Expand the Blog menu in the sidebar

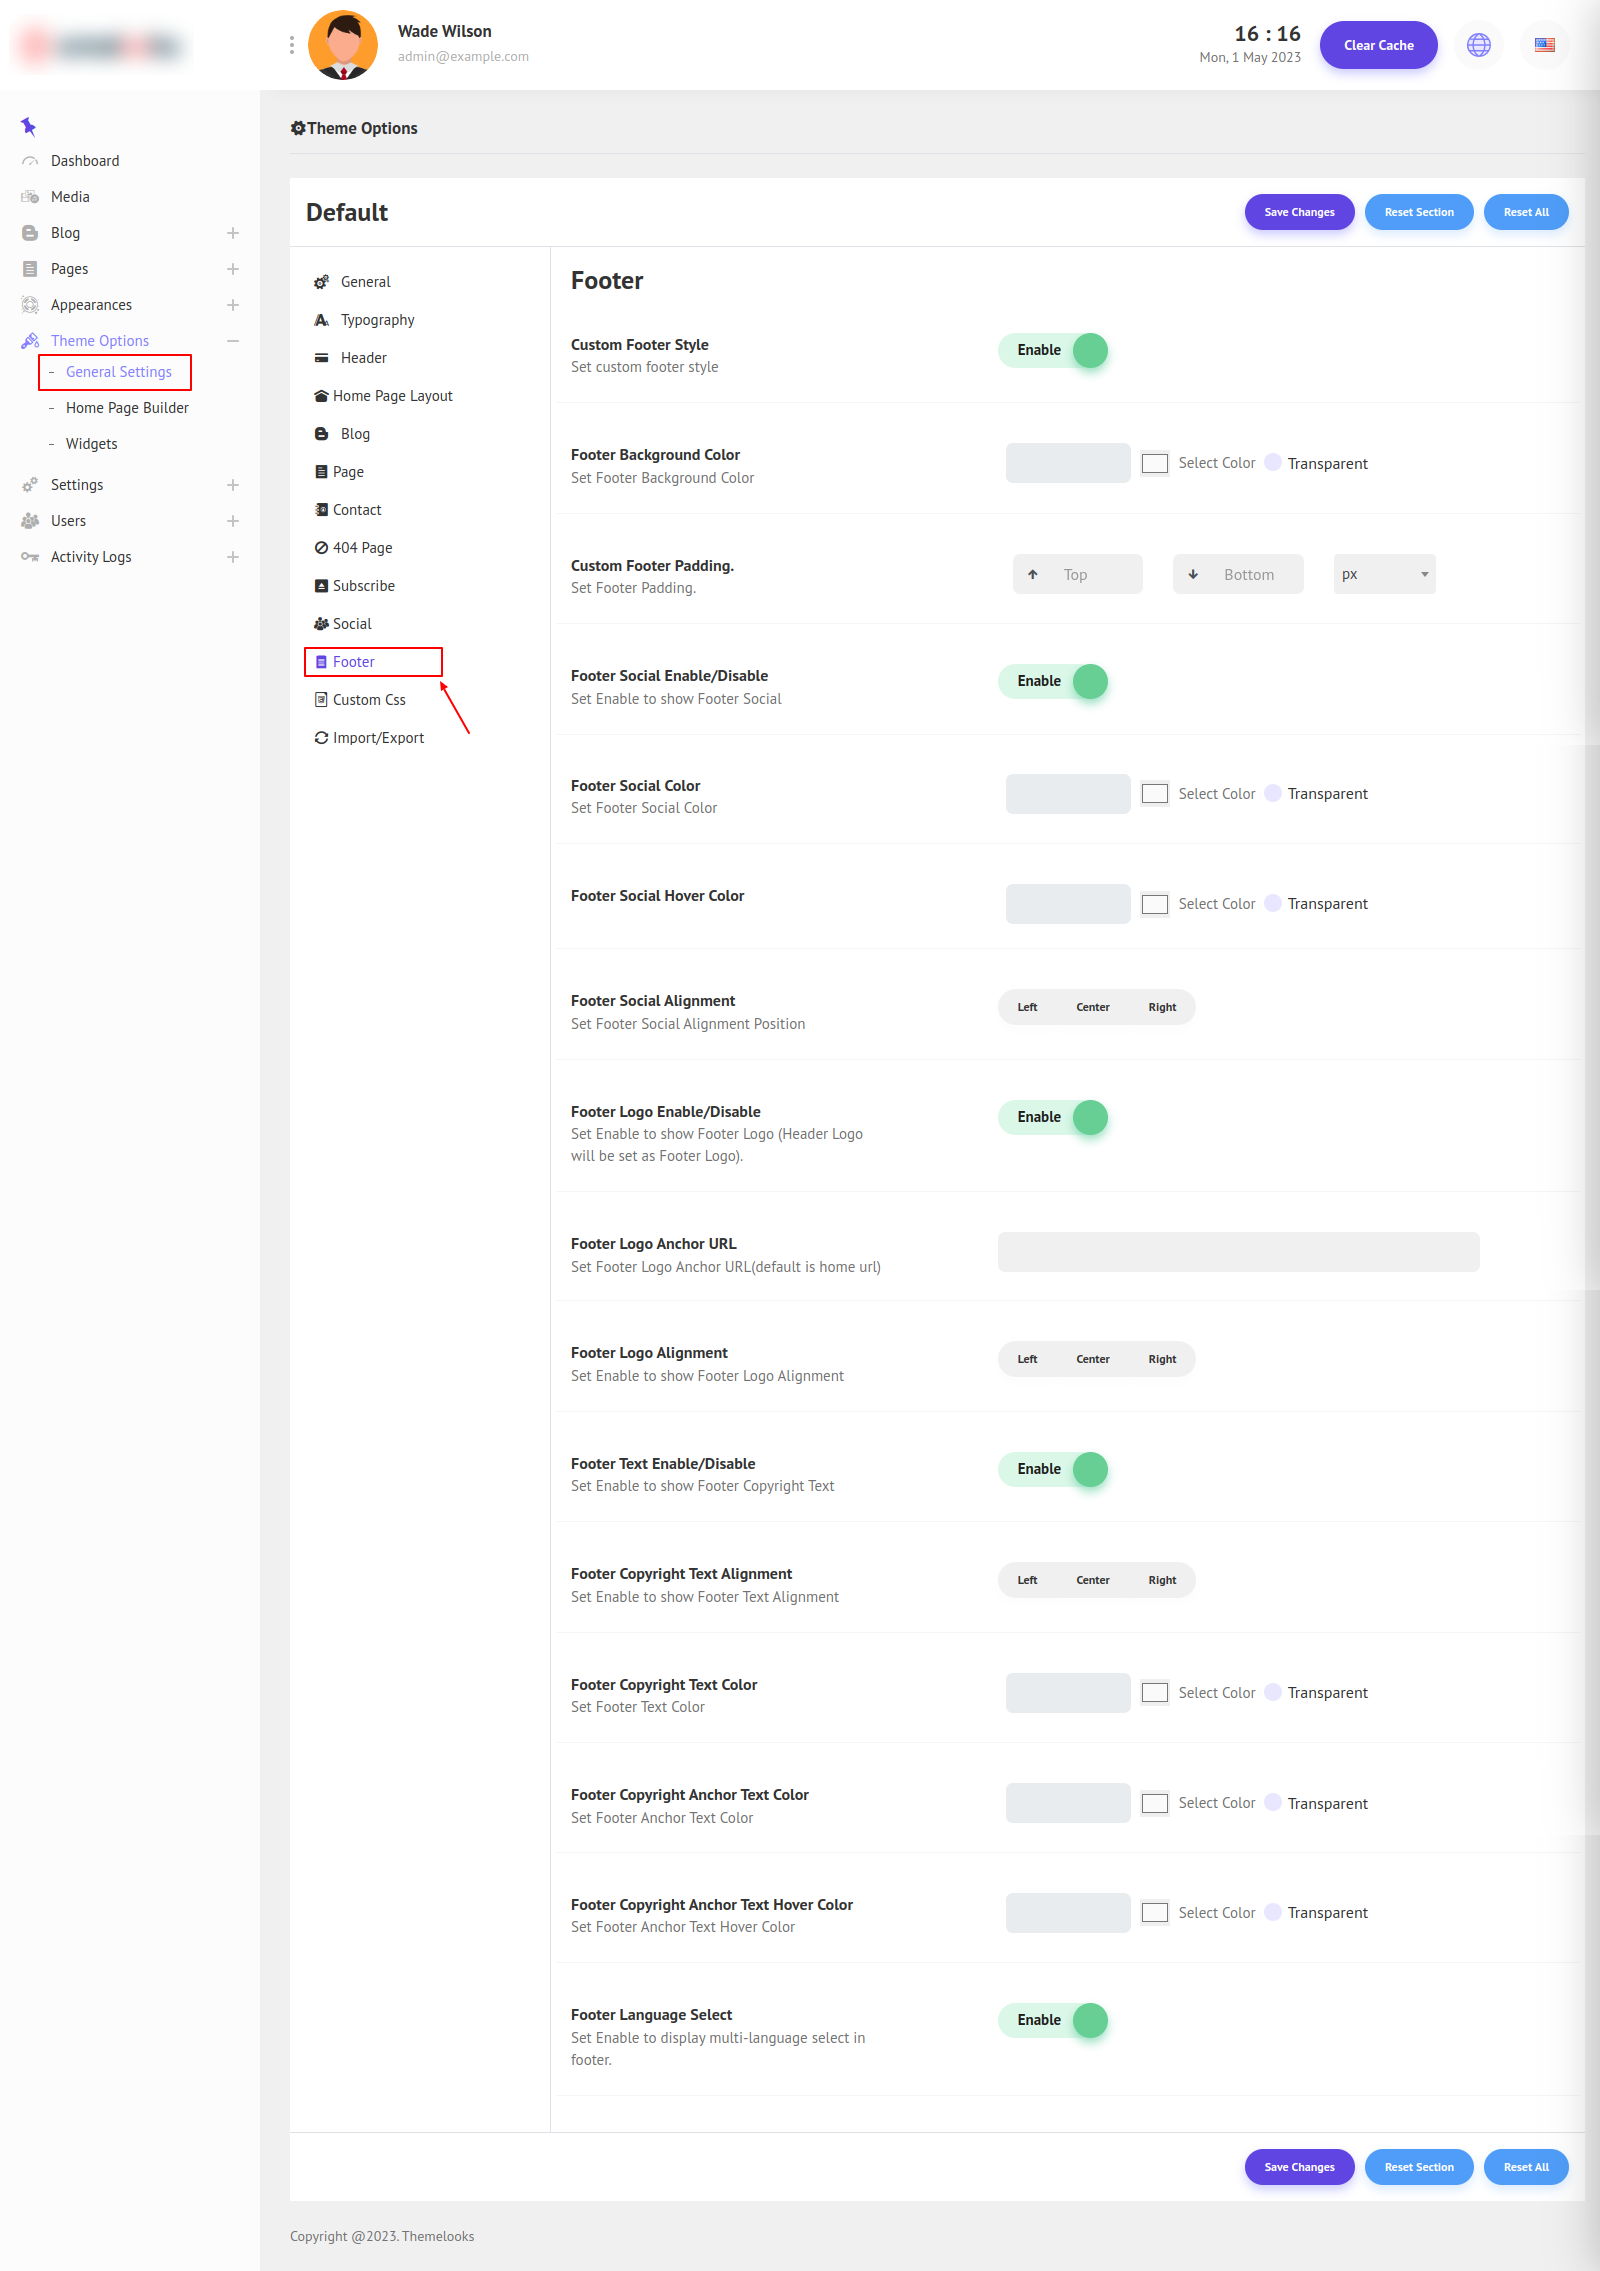[233, 233]
